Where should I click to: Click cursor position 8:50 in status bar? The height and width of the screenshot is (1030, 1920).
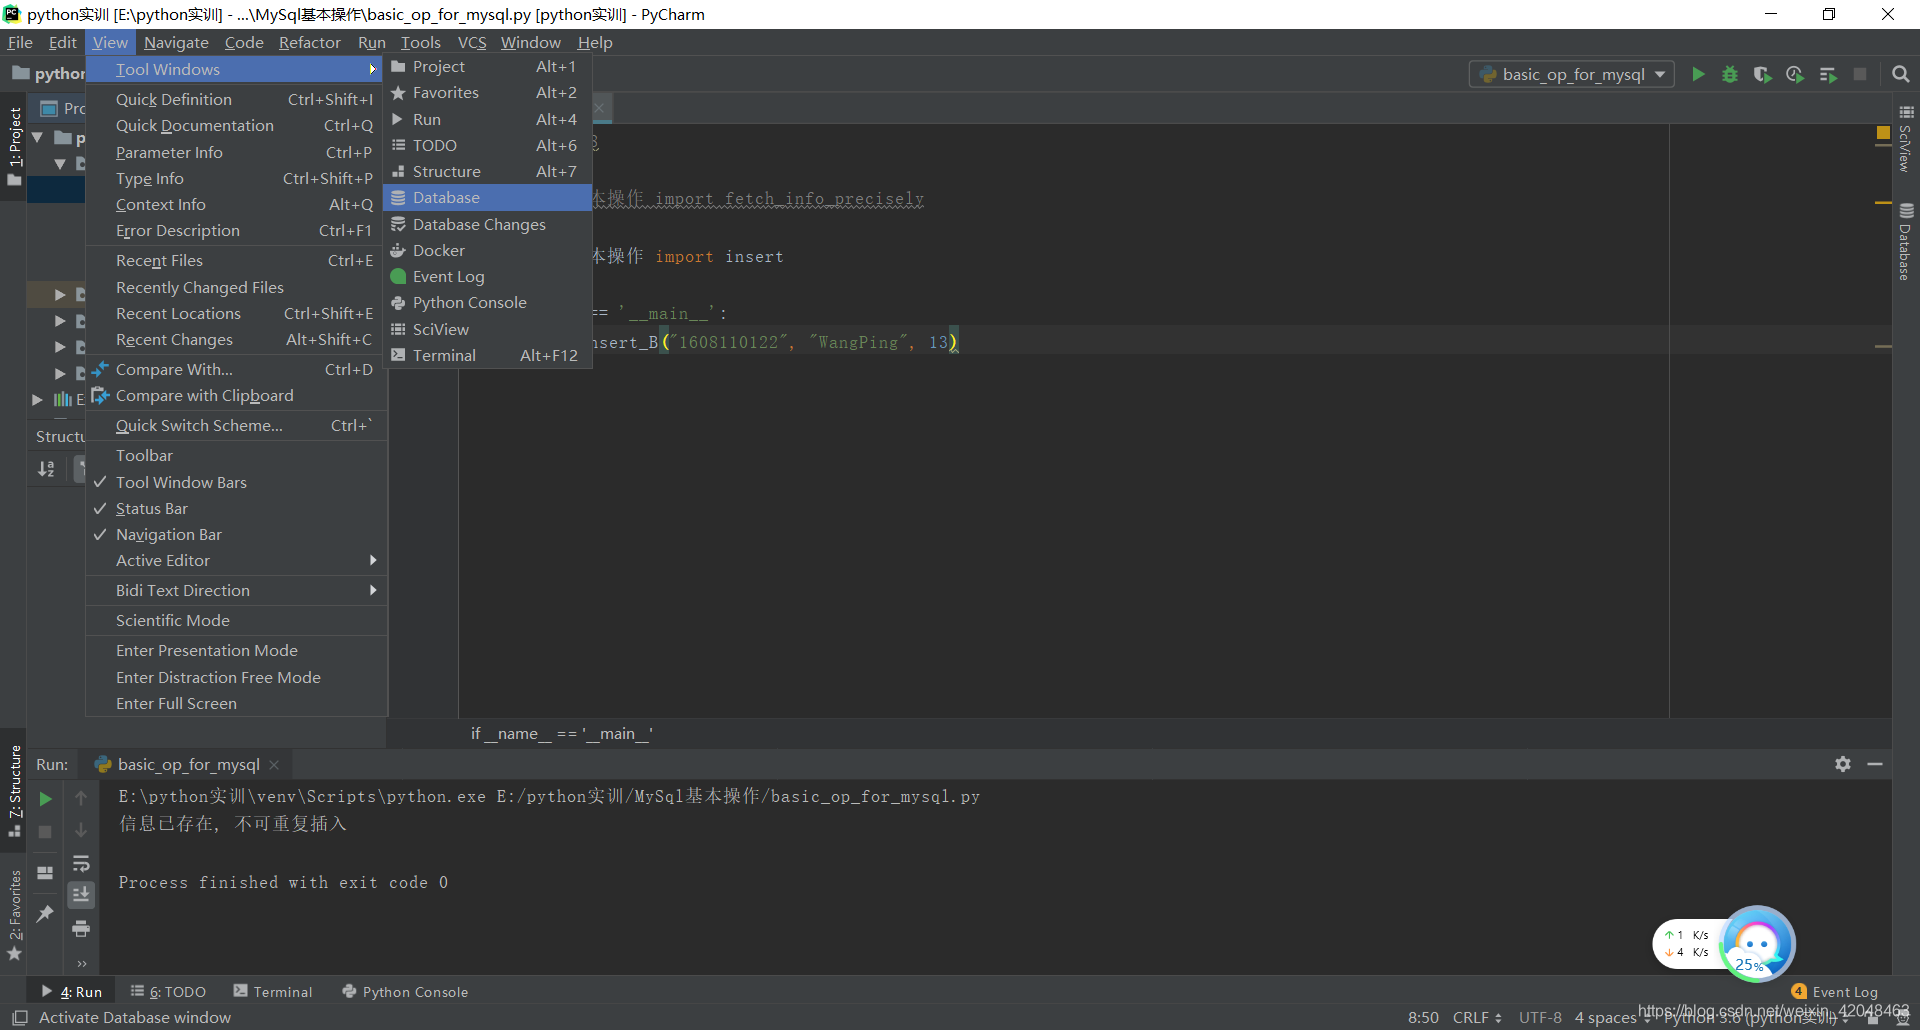pos(1423,1017)
